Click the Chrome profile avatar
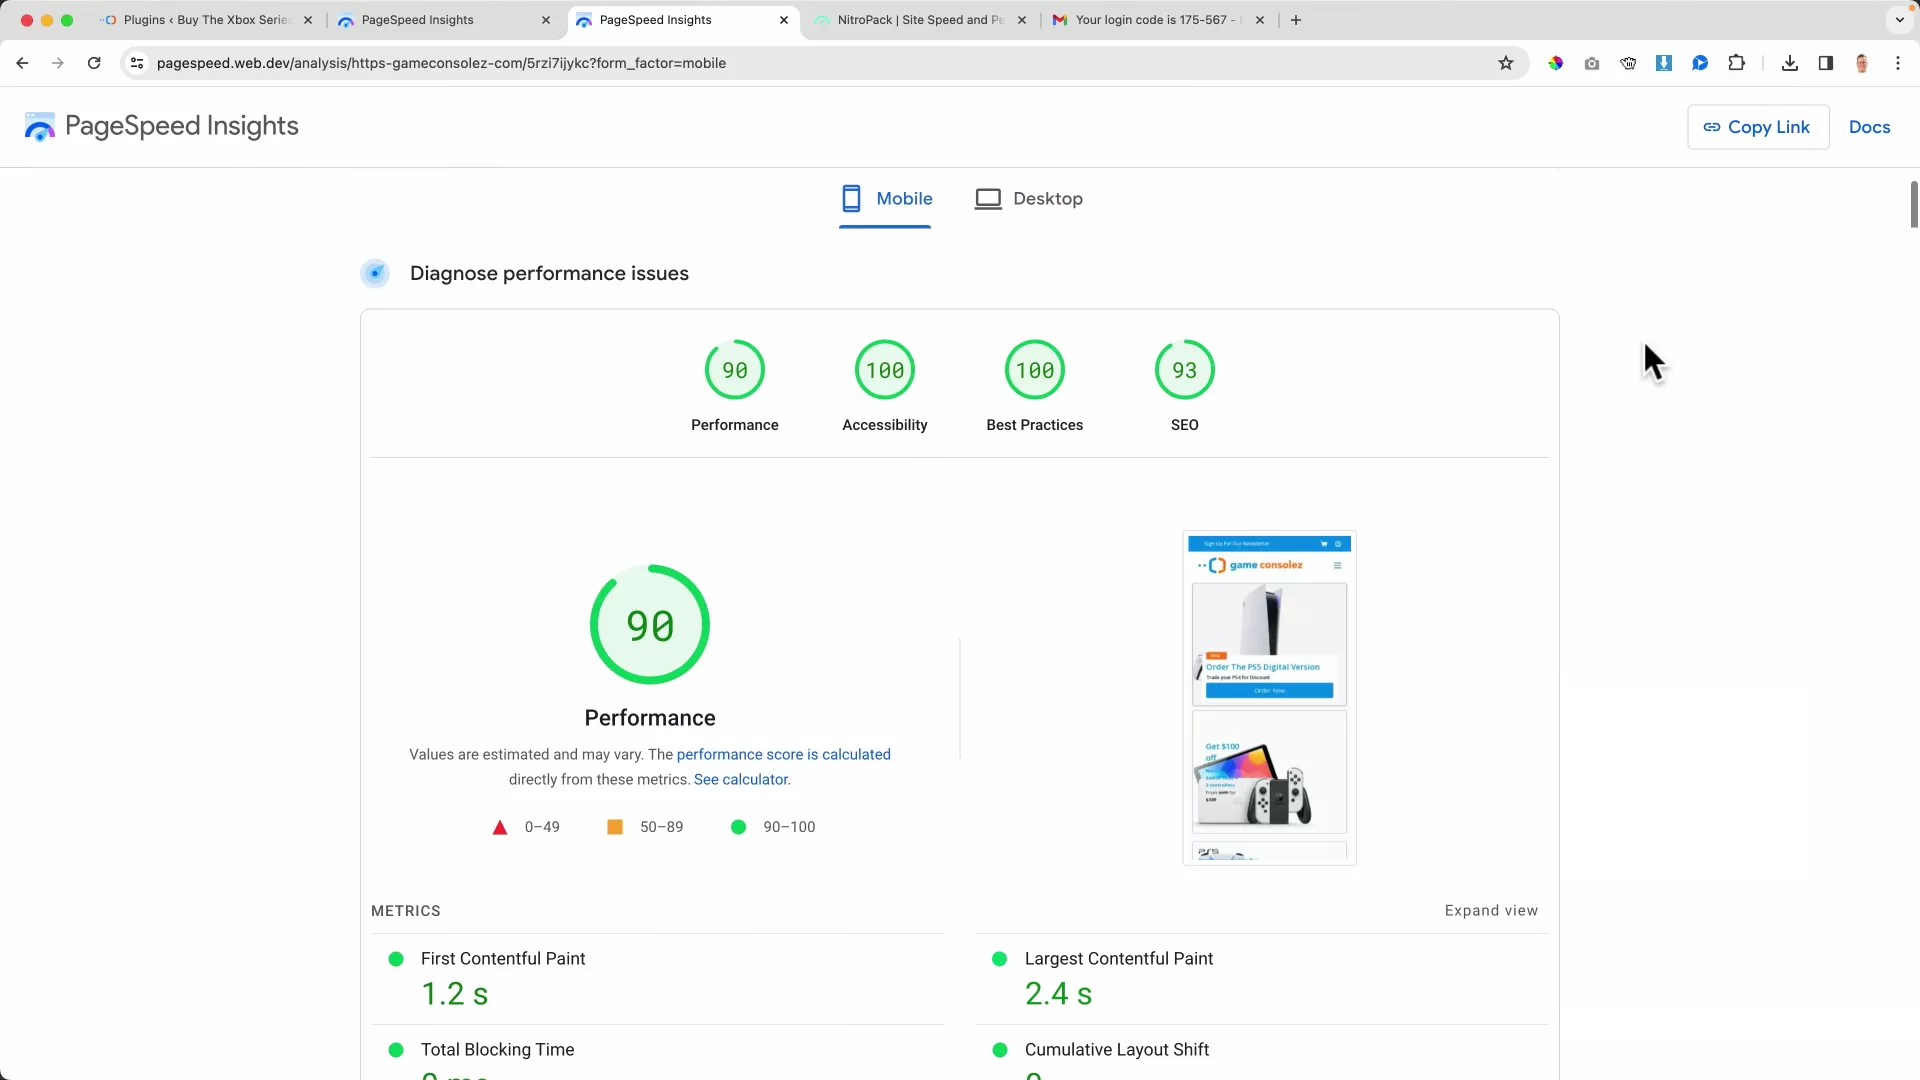Screen dimensions: 1920x1080 [1862, 63]
